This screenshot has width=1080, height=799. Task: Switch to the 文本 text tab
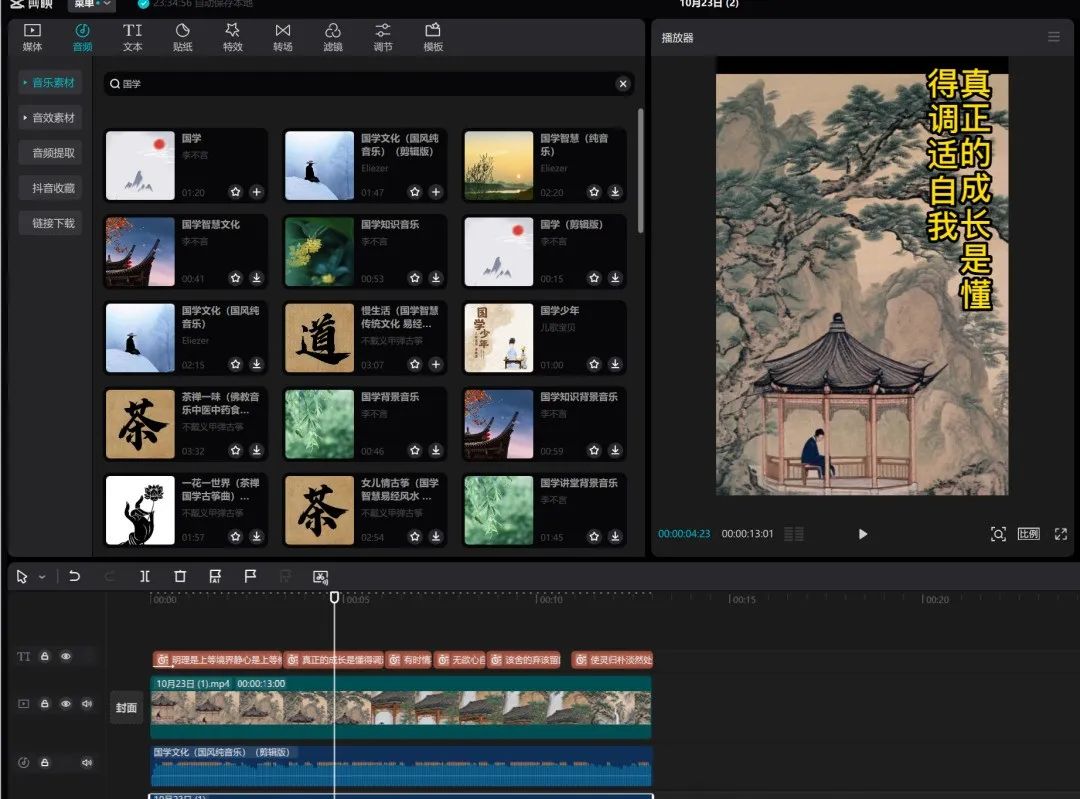132,37
